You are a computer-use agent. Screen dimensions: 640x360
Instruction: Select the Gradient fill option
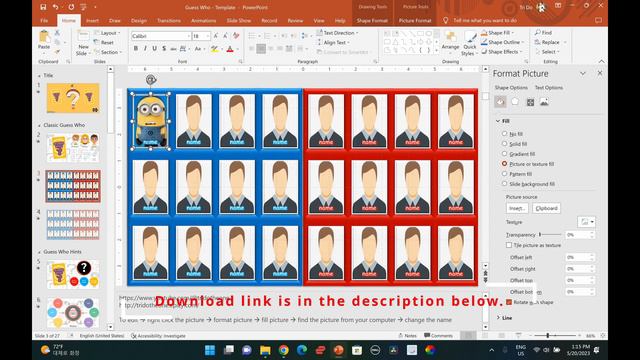pyautogui.click(x=504, y=153)
